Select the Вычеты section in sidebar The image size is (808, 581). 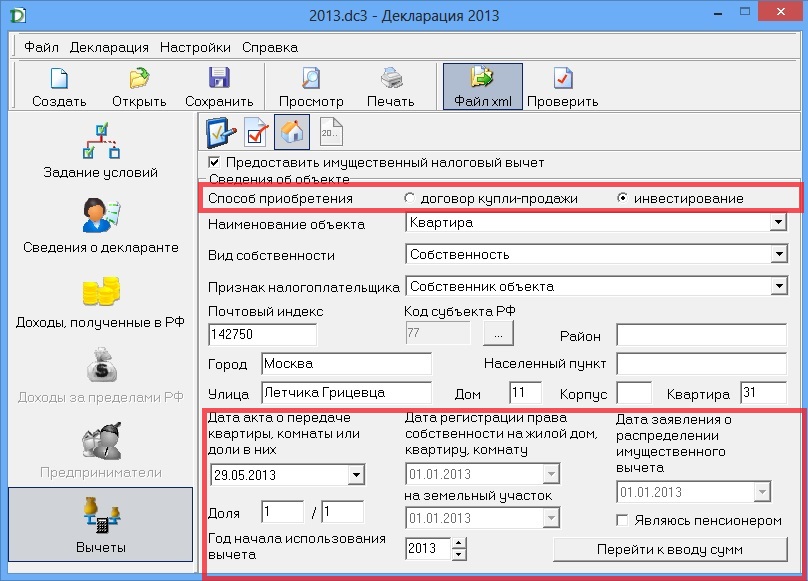(100, 524)
